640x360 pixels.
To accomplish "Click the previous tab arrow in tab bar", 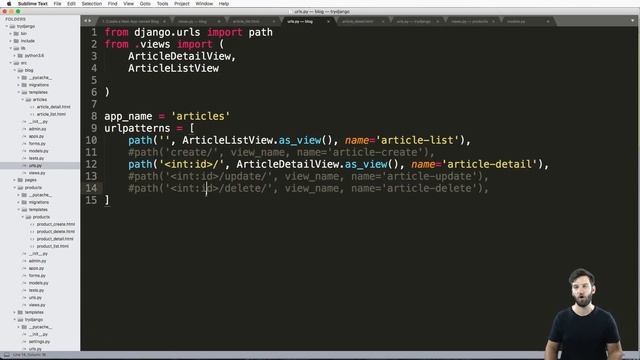I will tap(85, 21).
